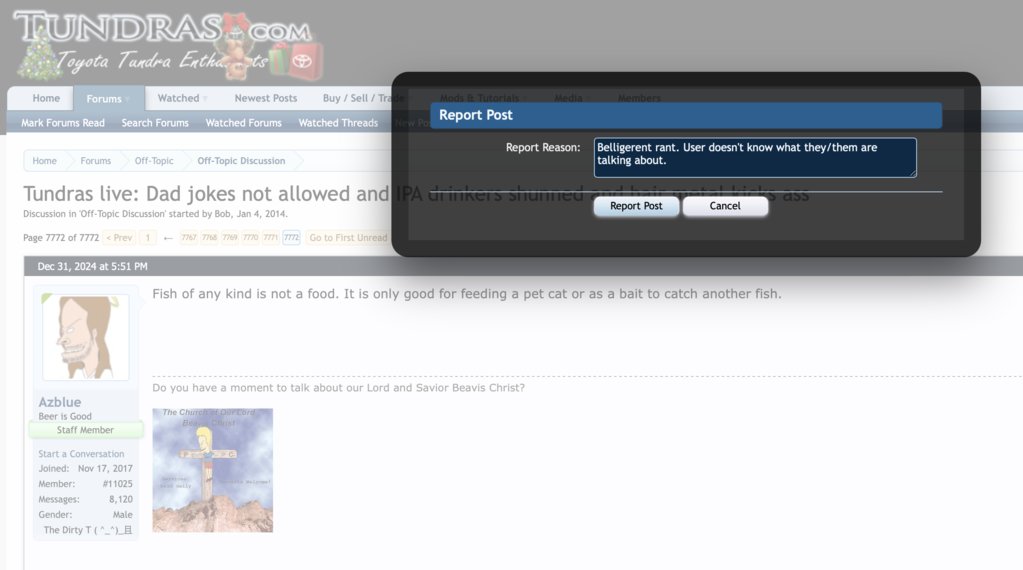Click the member number #11025

tap(117, 484)
